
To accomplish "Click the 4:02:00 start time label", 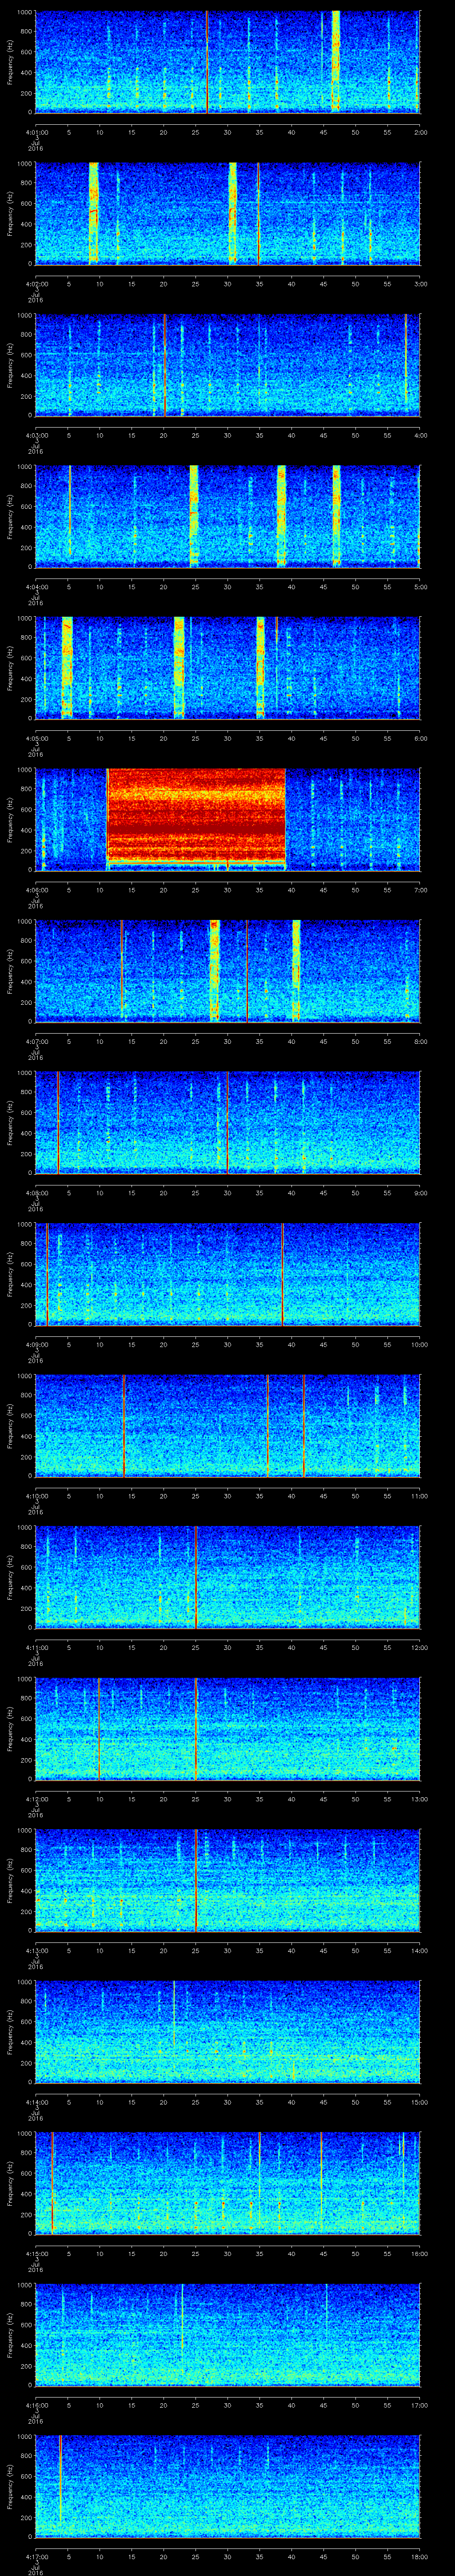I will coord(36,284).
